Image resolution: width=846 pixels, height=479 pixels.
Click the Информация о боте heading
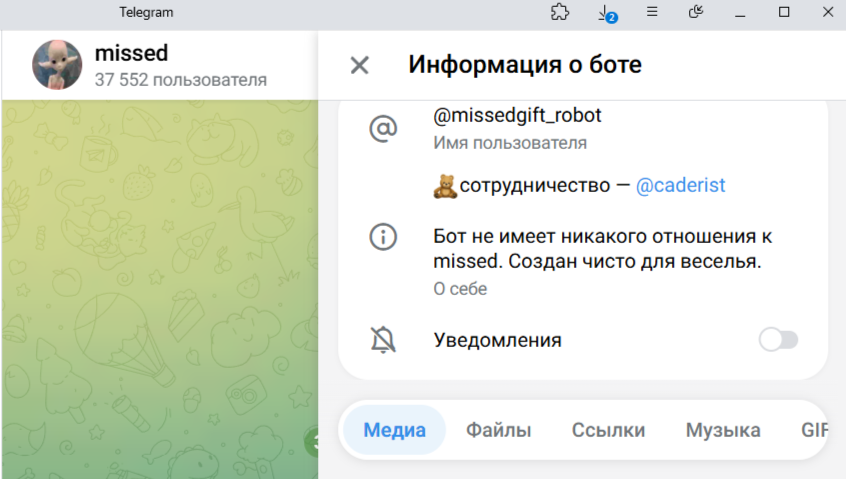coord(525,65)
